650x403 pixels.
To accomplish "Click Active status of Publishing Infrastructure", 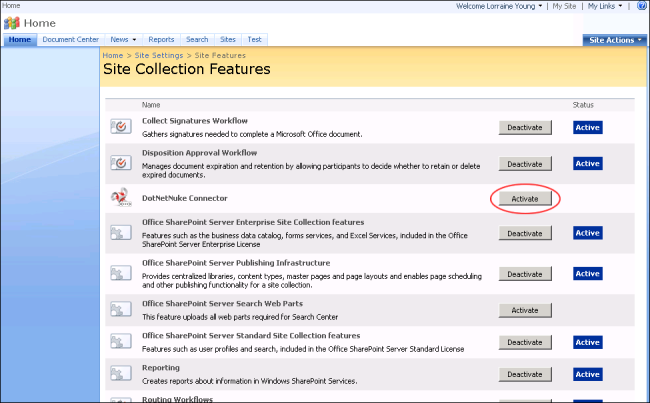I will 587,274.
